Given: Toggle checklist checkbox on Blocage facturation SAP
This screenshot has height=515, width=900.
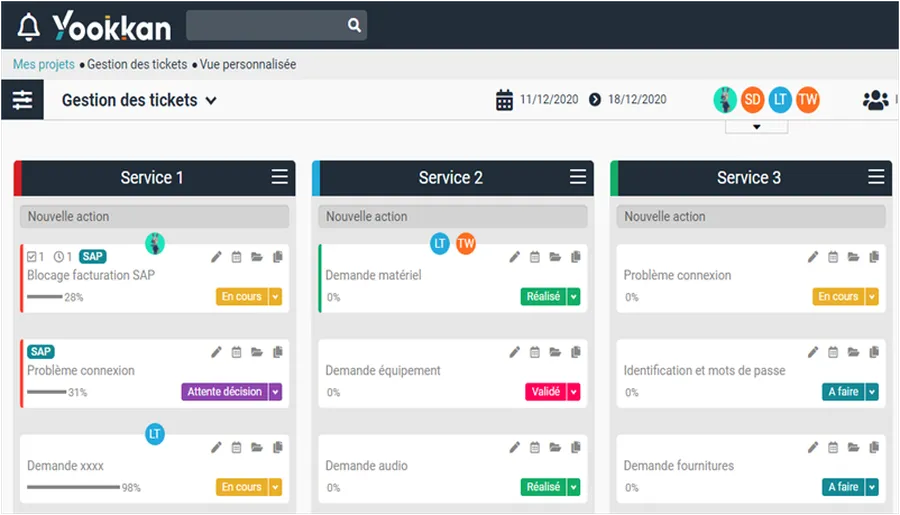Looking at the screenshot, I should click(32, 257).
